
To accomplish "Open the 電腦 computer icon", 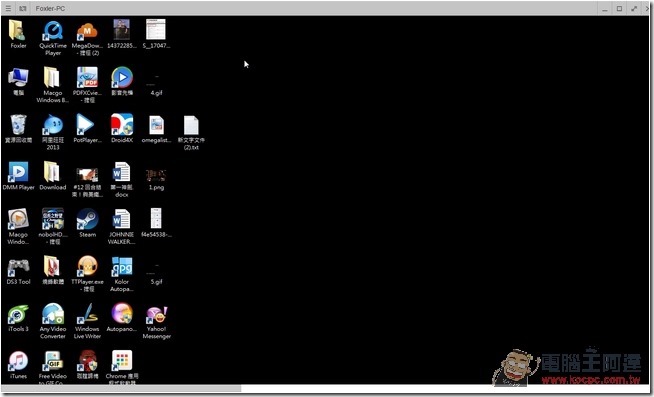I will [18, 78].
